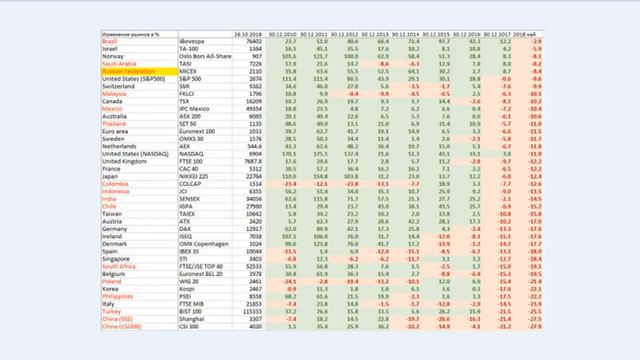Select the IBEX 35 index cell

pyautogui.click(x=205, y=251)
